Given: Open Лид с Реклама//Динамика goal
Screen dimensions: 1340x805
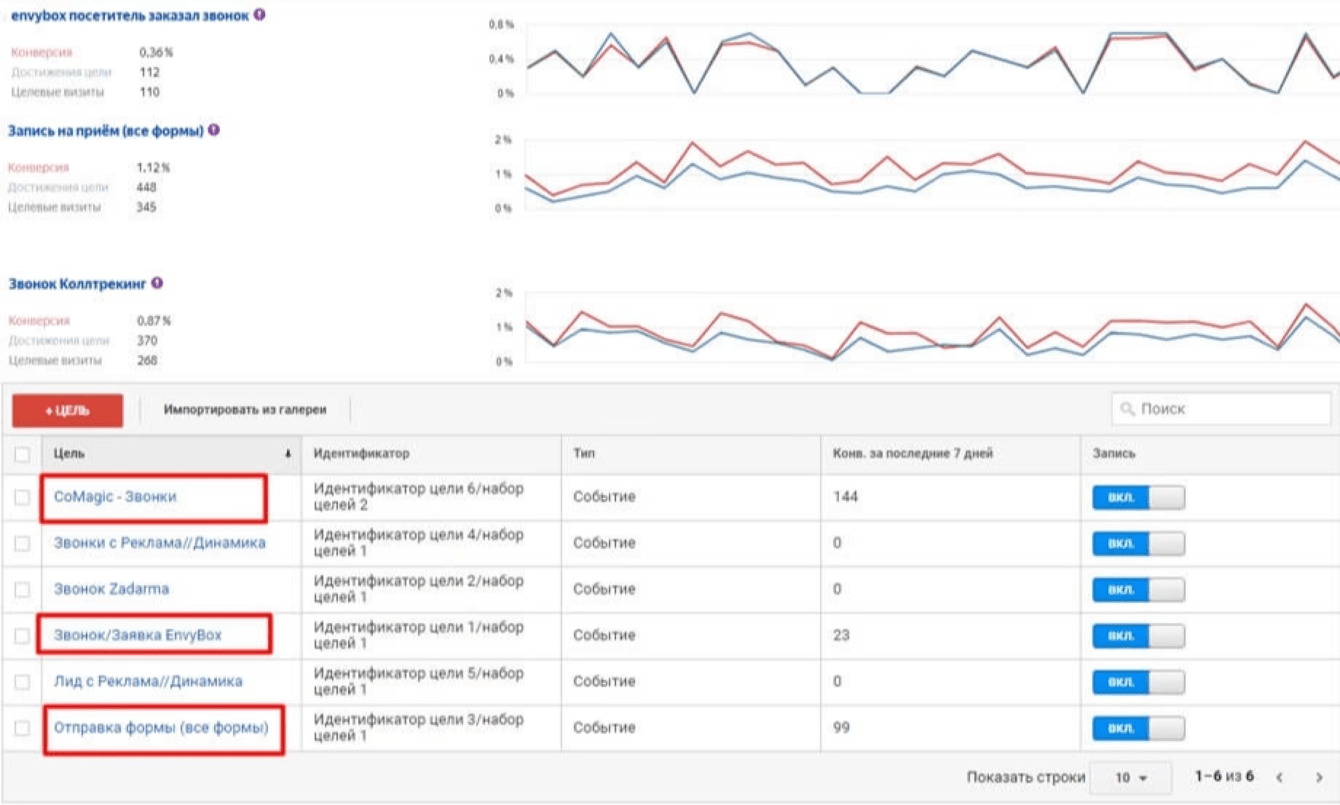Looking at the screenshot, I should pyautogui.click(x=148, y=681).
